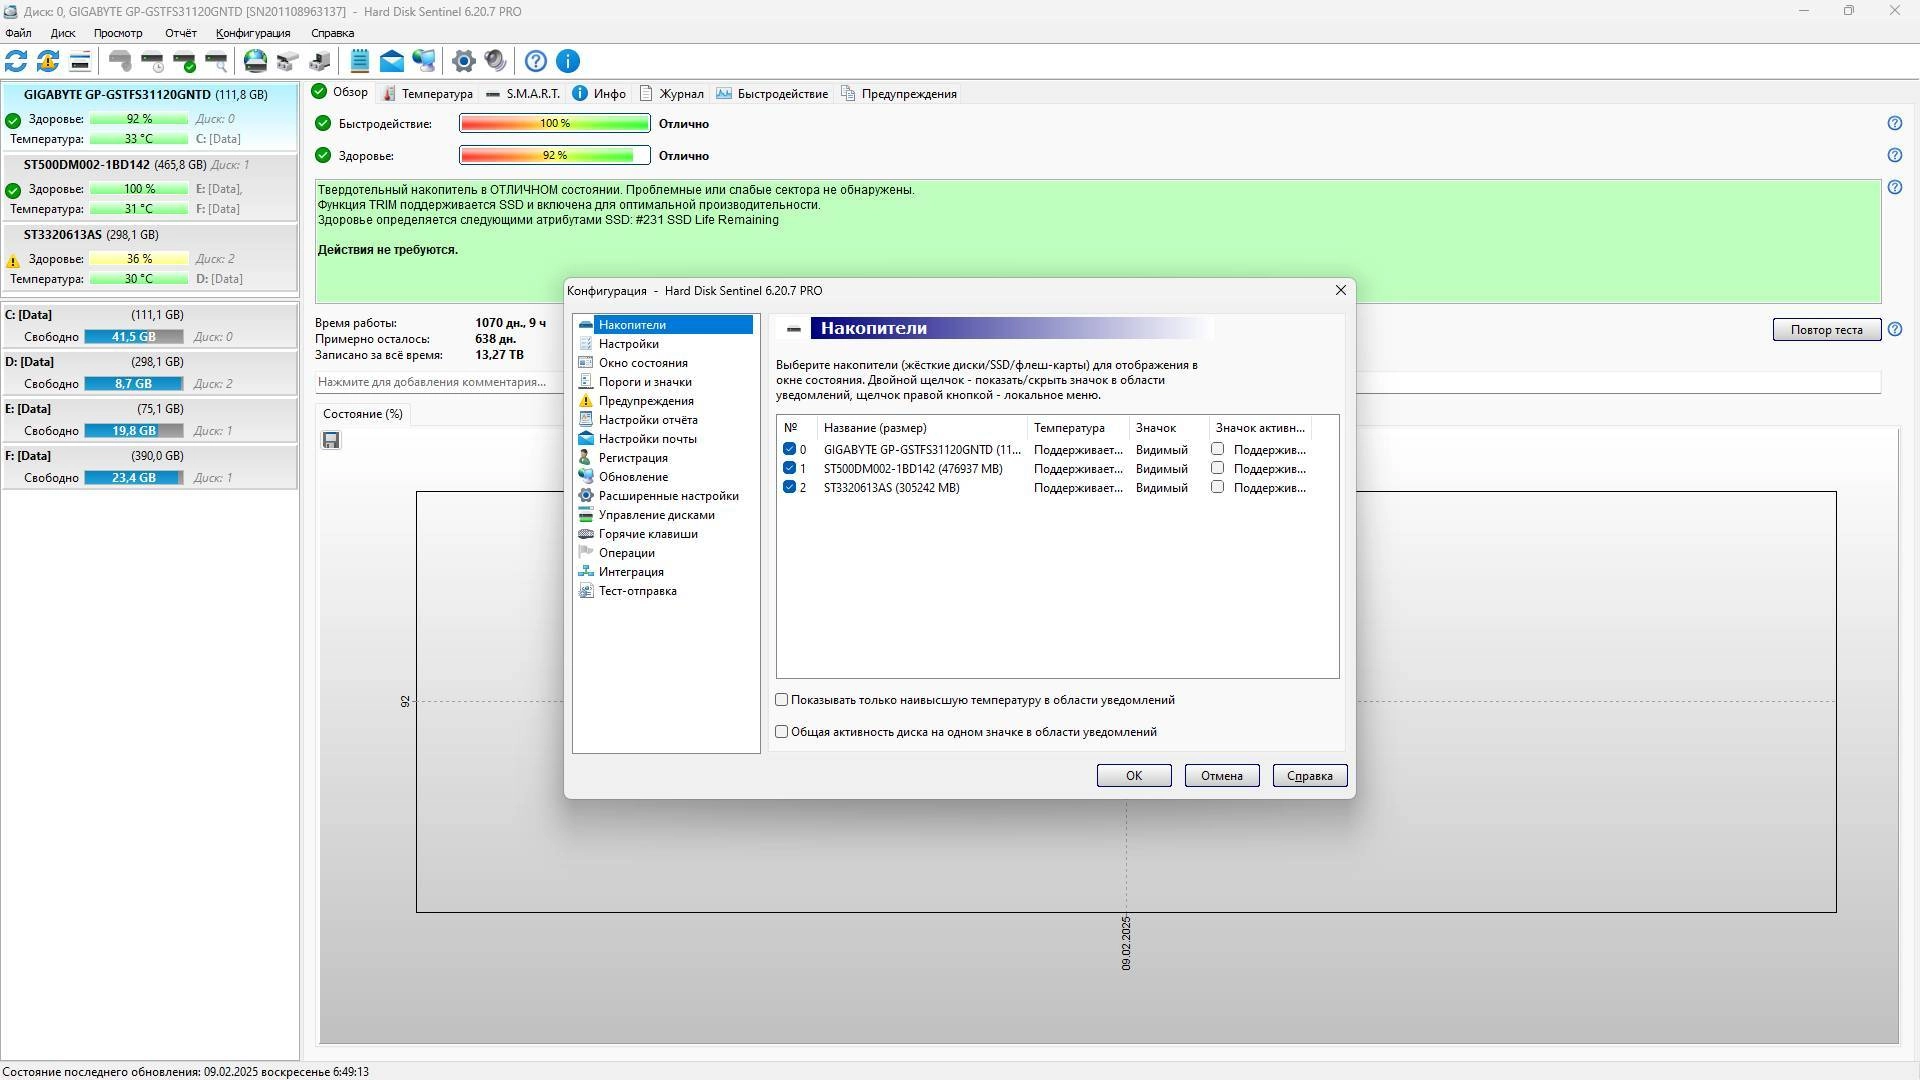This screenshot has height=1080, width=1920.
Task: Click the globe with monitor toolbar icon
Action: [424, 61]
